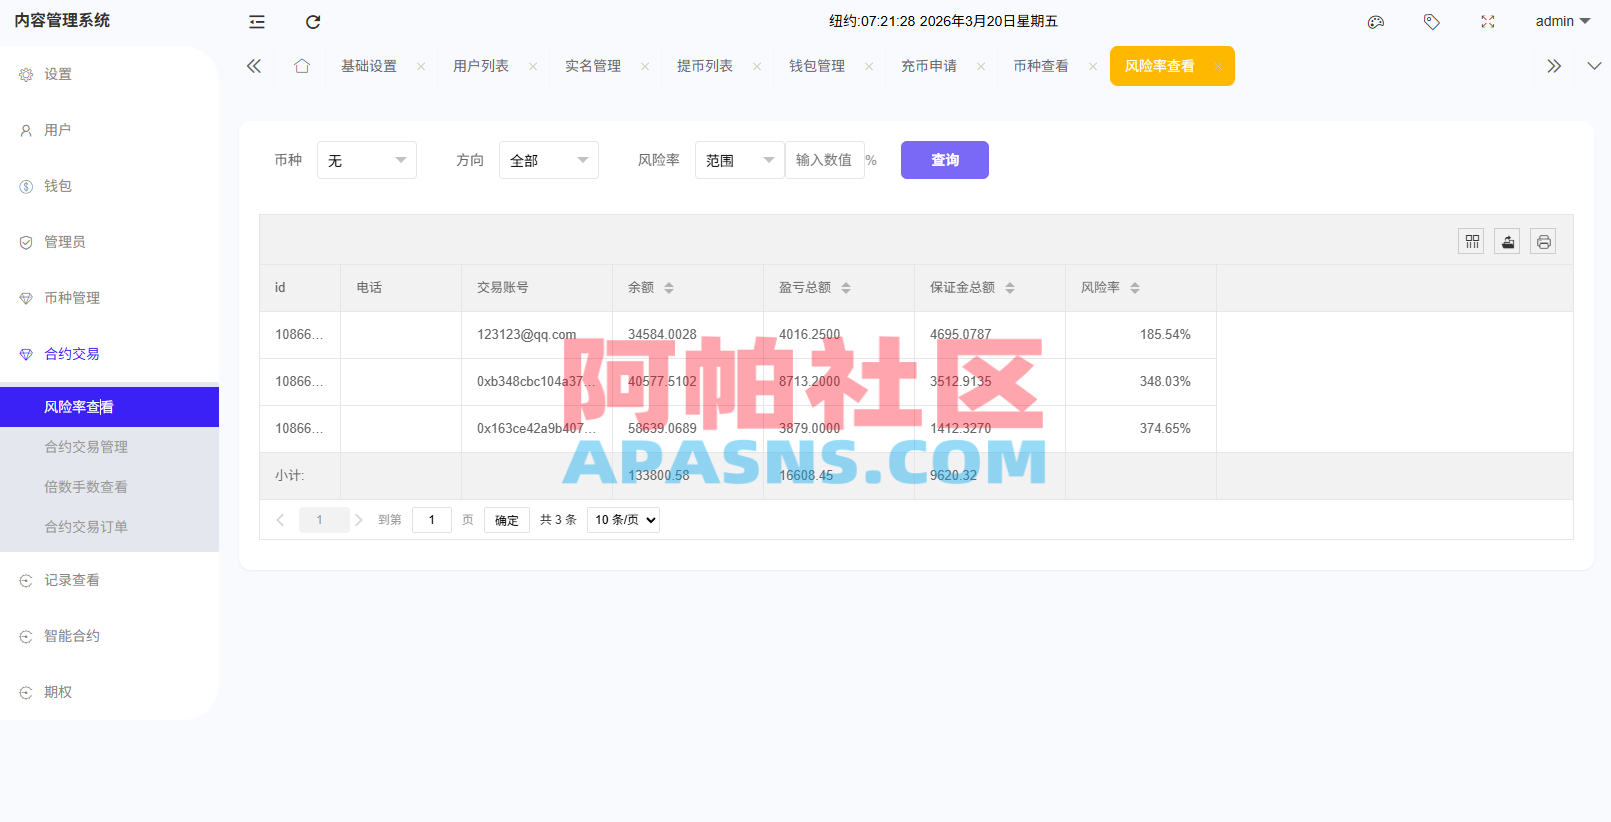
Task: Open the 方向 dropdown showing 全部
Action: coord(549,160)
